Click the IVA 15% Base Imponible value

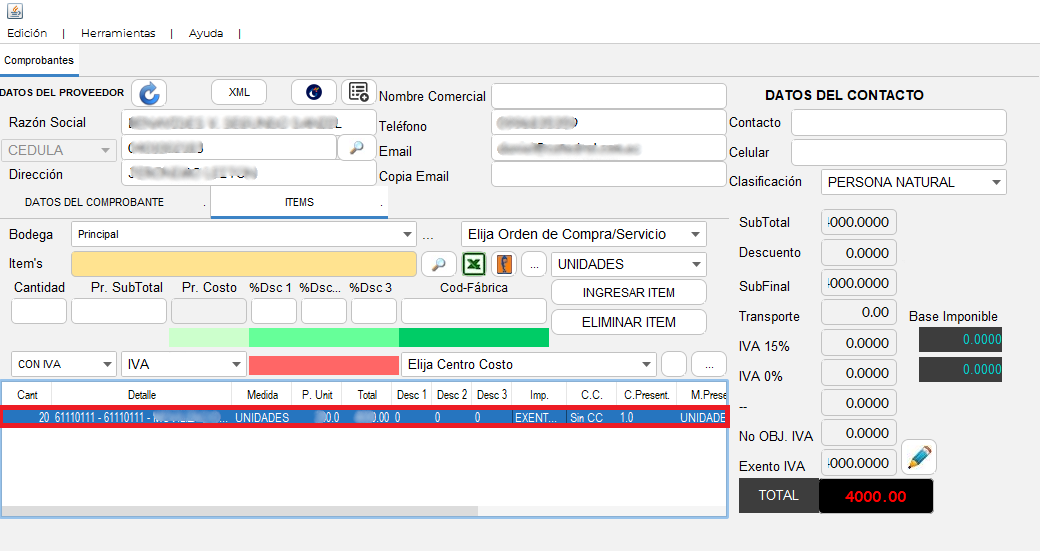tap(960, 339)
